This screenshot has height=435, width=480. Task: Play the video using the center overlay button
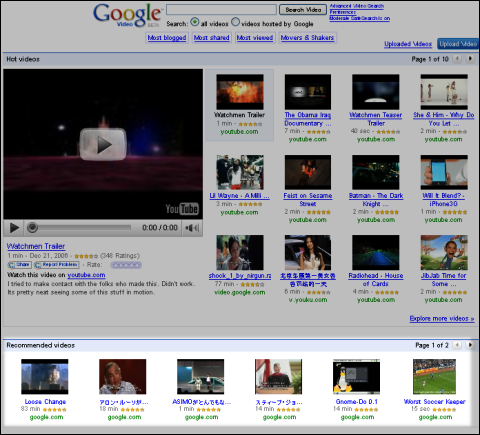click(x=103, y=144)
